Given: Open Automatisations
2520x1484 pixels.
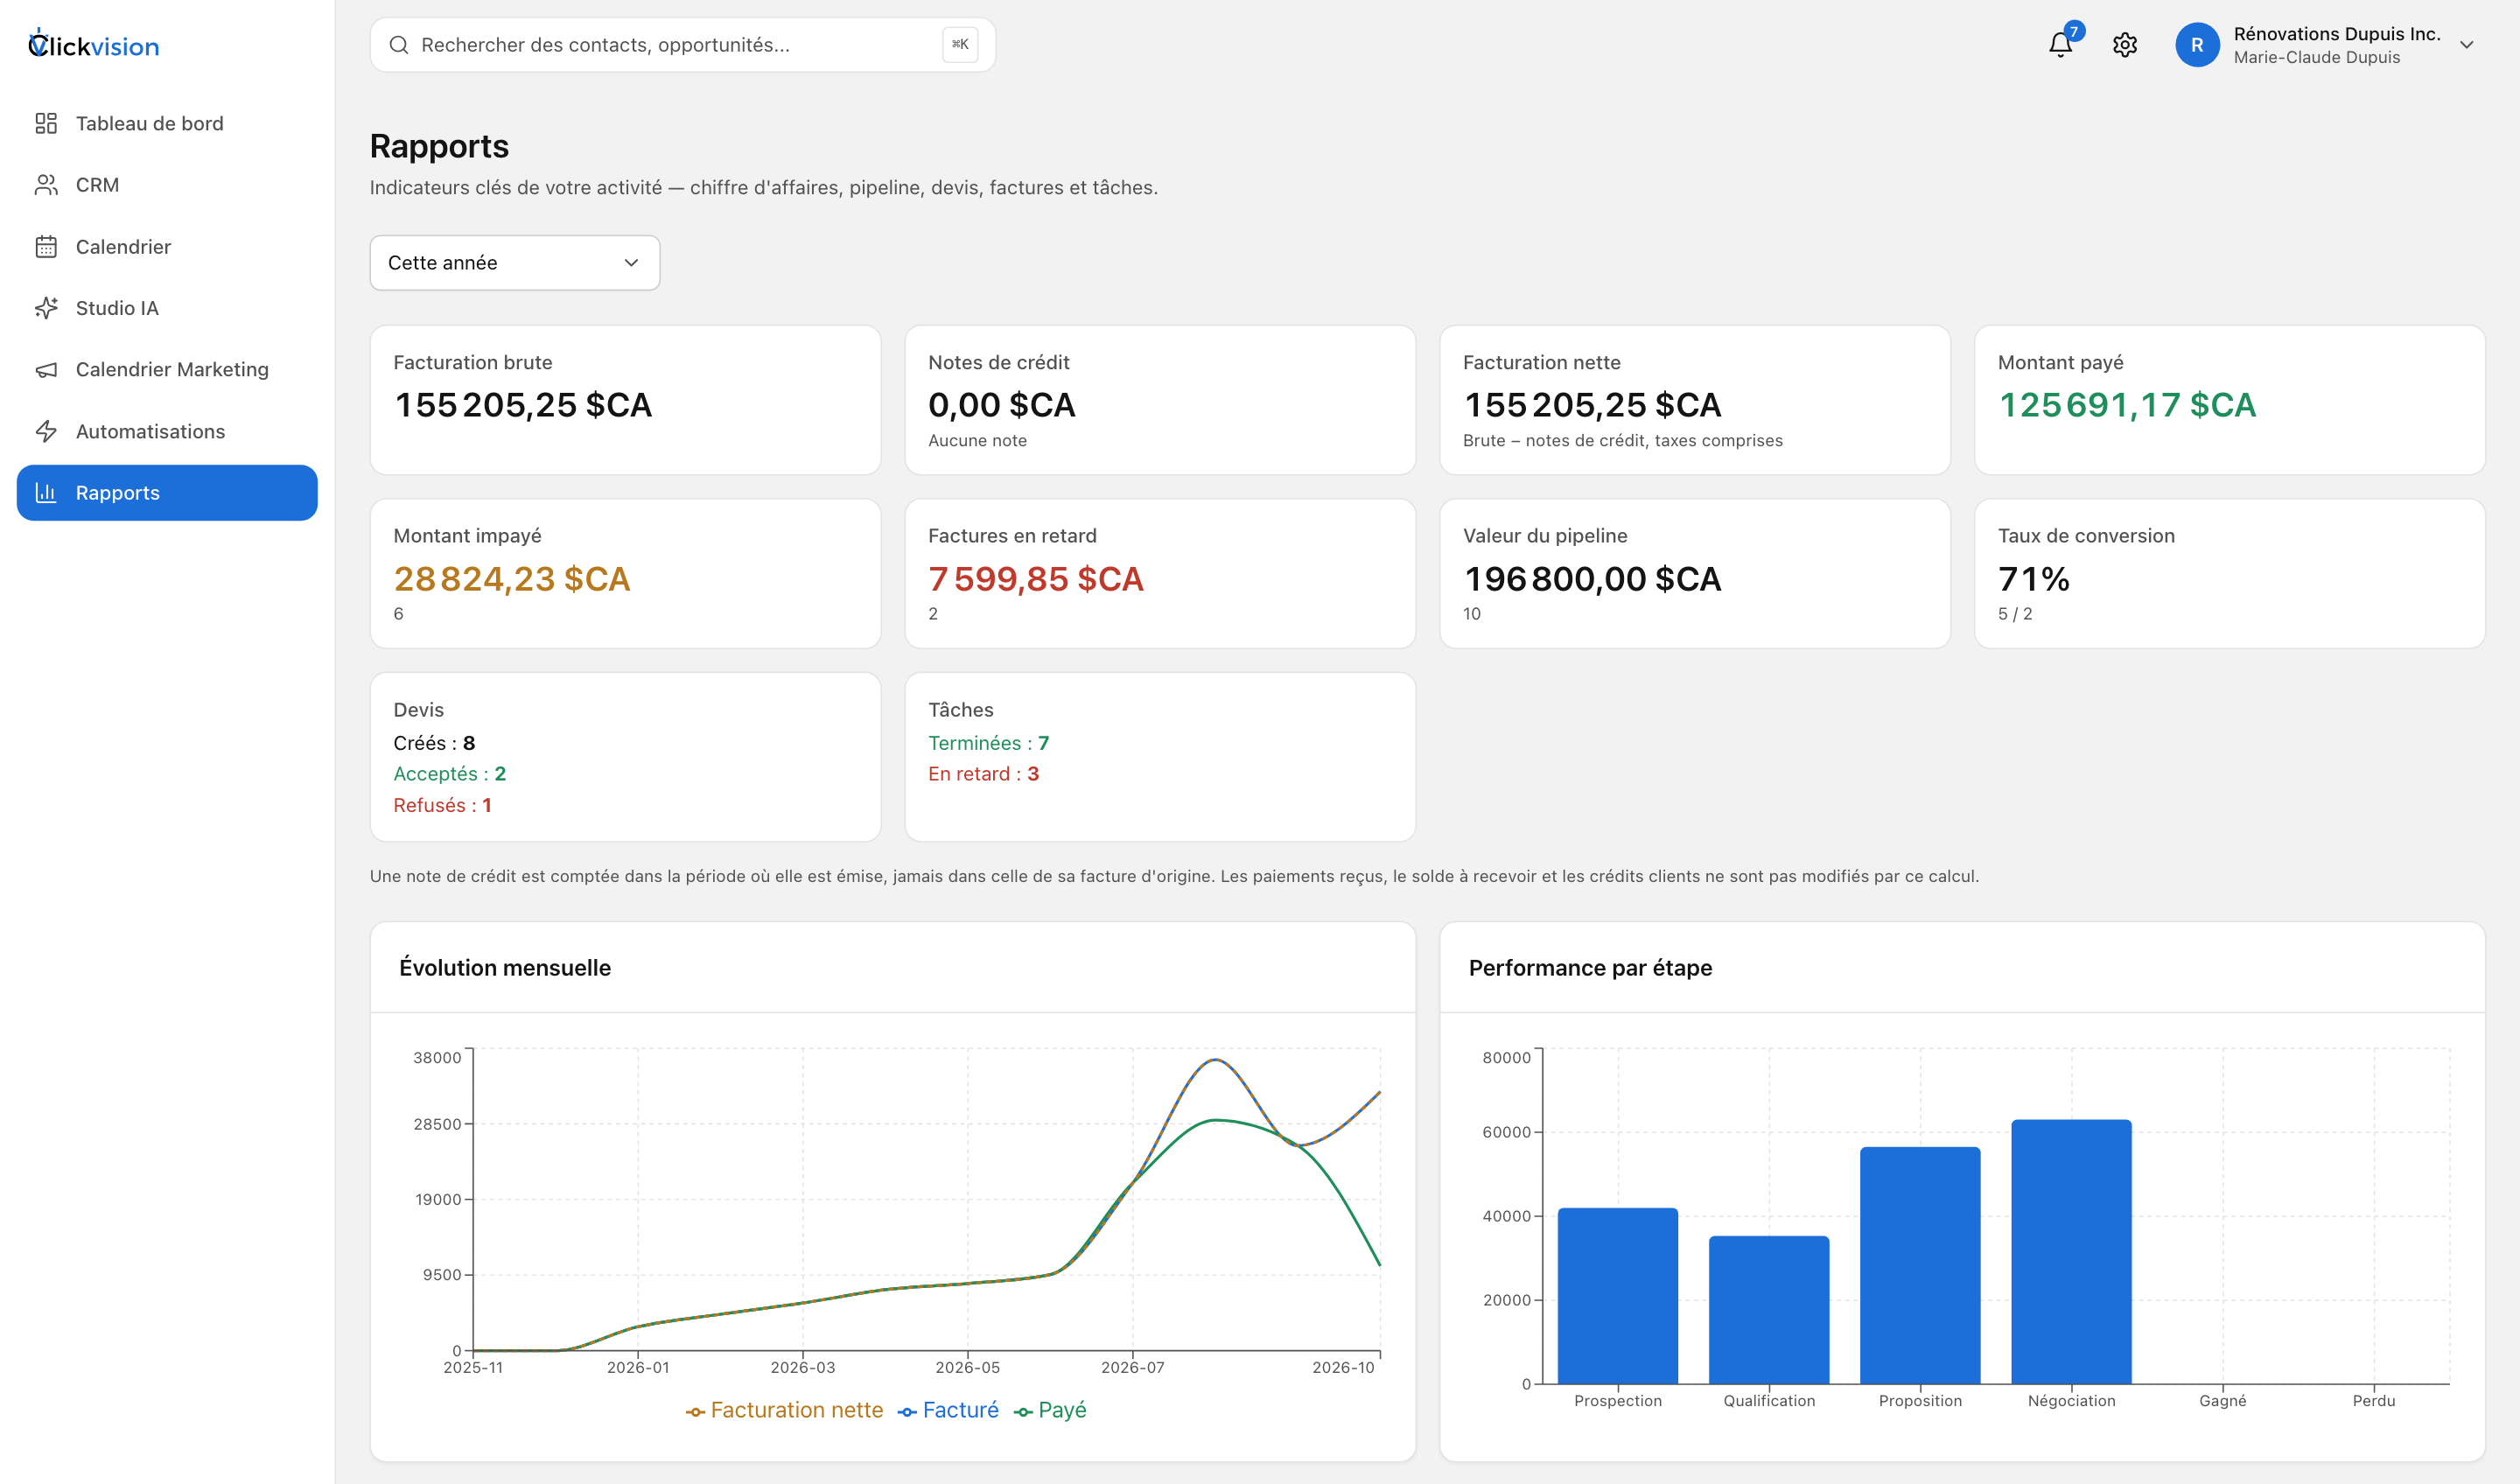Looking at the screenshot, I should pyautogui.click(x=167, y=432).
